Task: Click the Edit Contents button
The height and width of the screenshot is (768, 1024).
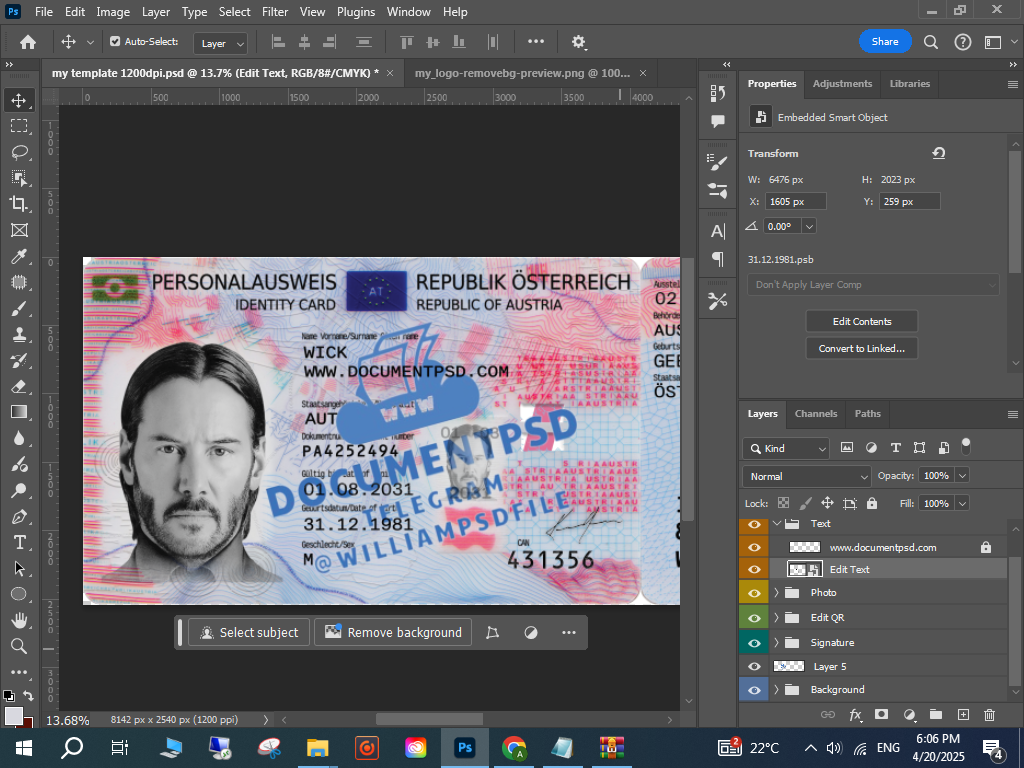Action: 862,321
